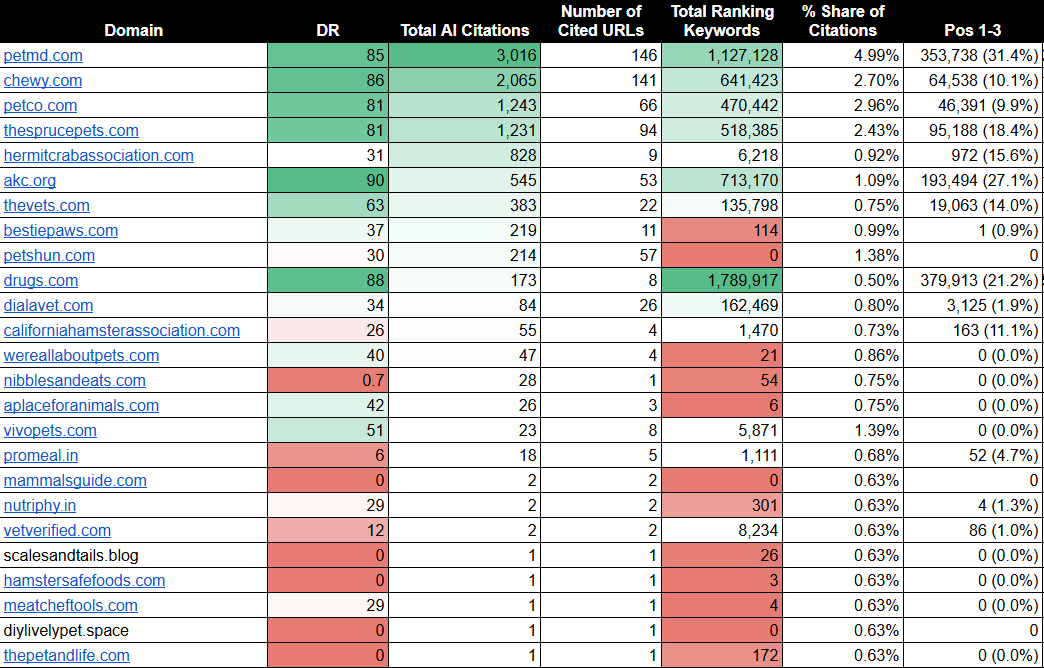Open the chewy.com link
The image size is (1044, 668).
click(42, 81)
